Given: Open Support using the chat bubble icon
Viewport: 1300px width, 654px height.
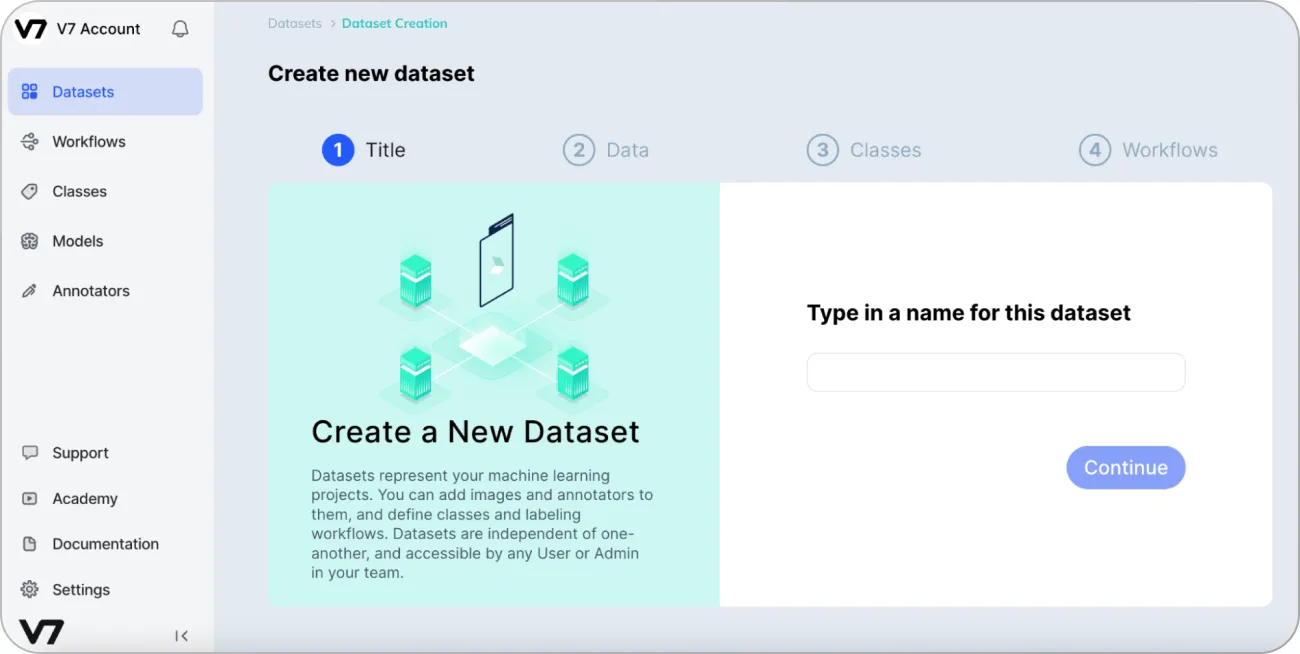Looking at the screenshot, I should click(29, 453).
